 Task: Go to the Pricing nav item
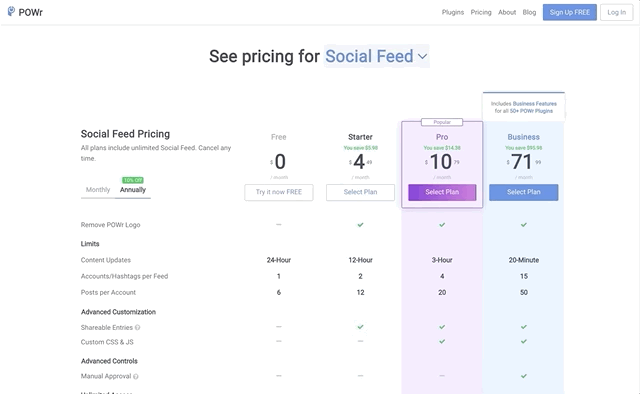point(481,12)
